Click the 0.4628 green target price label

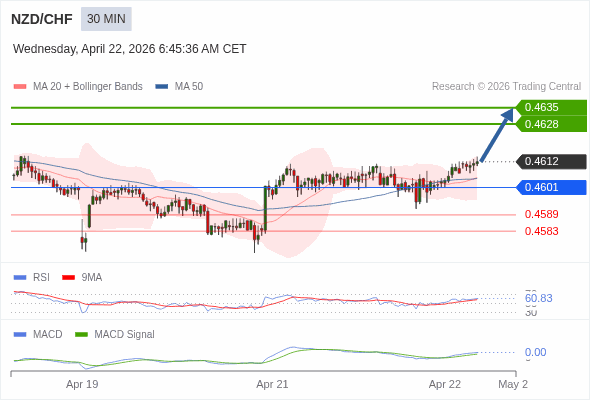(x=551, y=124)
